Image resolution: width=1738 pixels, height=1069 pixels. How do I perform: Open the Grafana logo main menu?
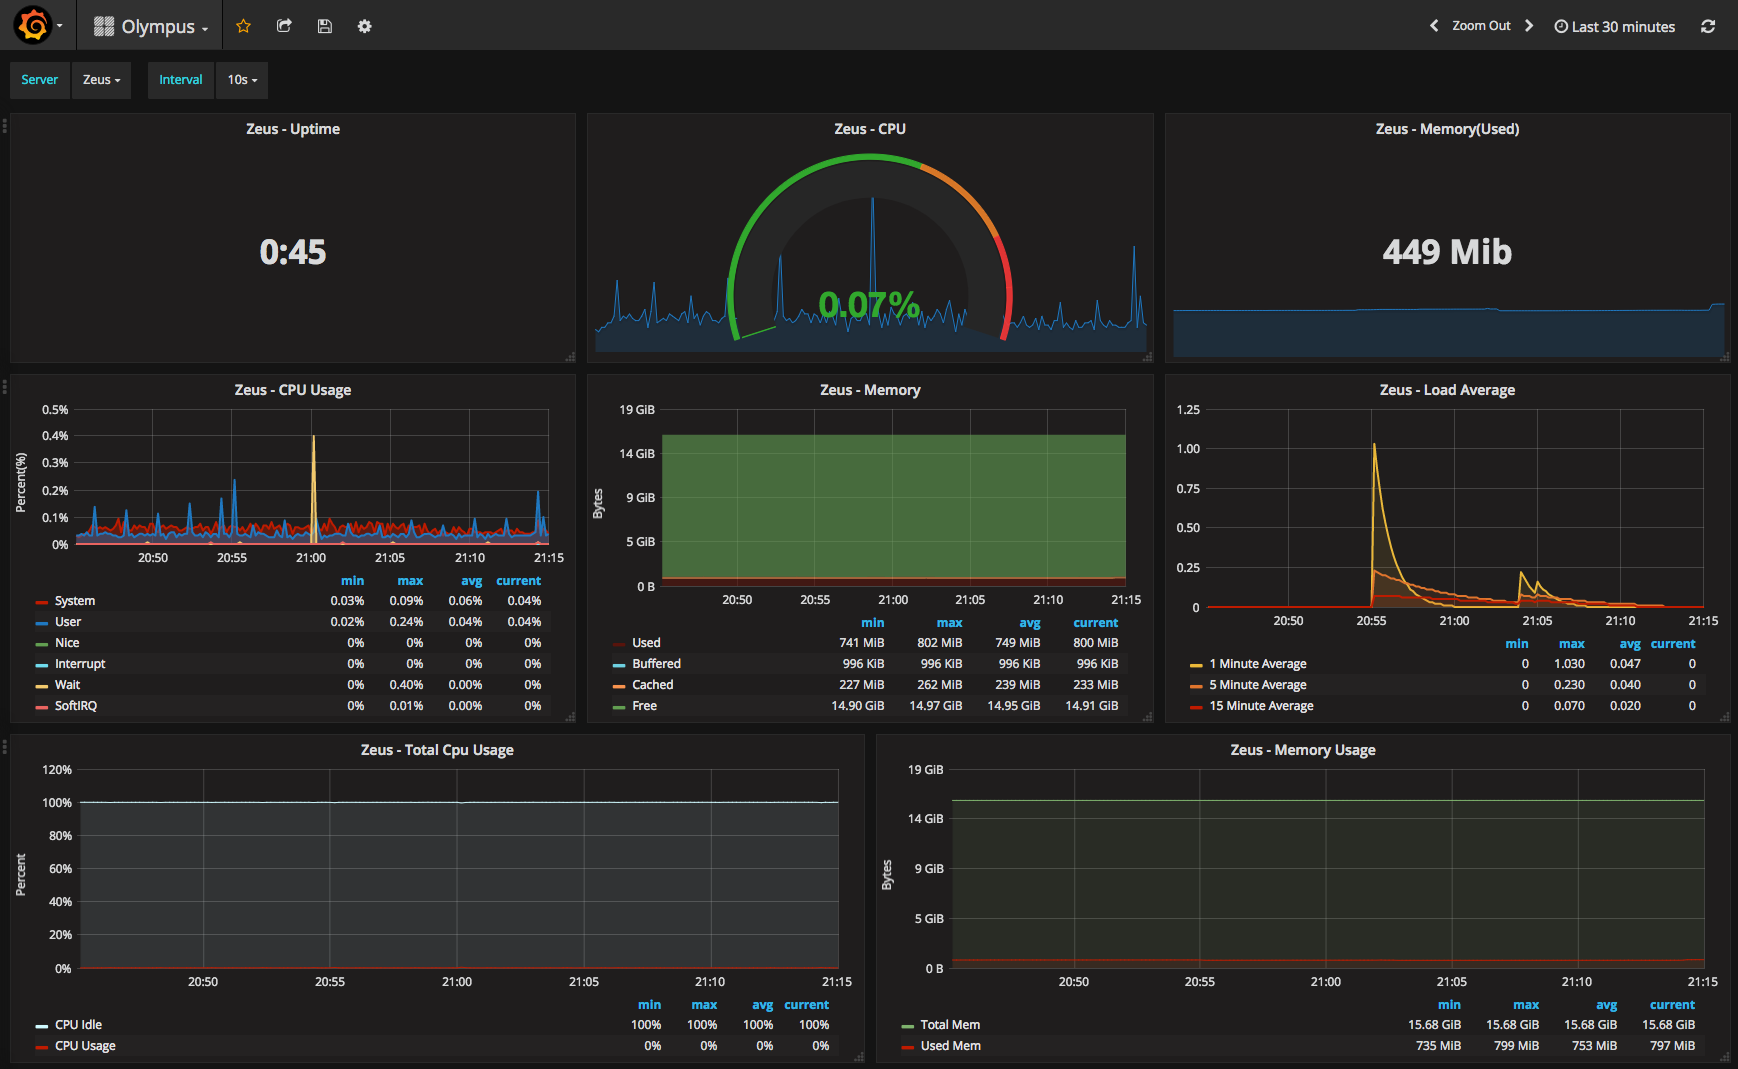(x=34, y=26)
